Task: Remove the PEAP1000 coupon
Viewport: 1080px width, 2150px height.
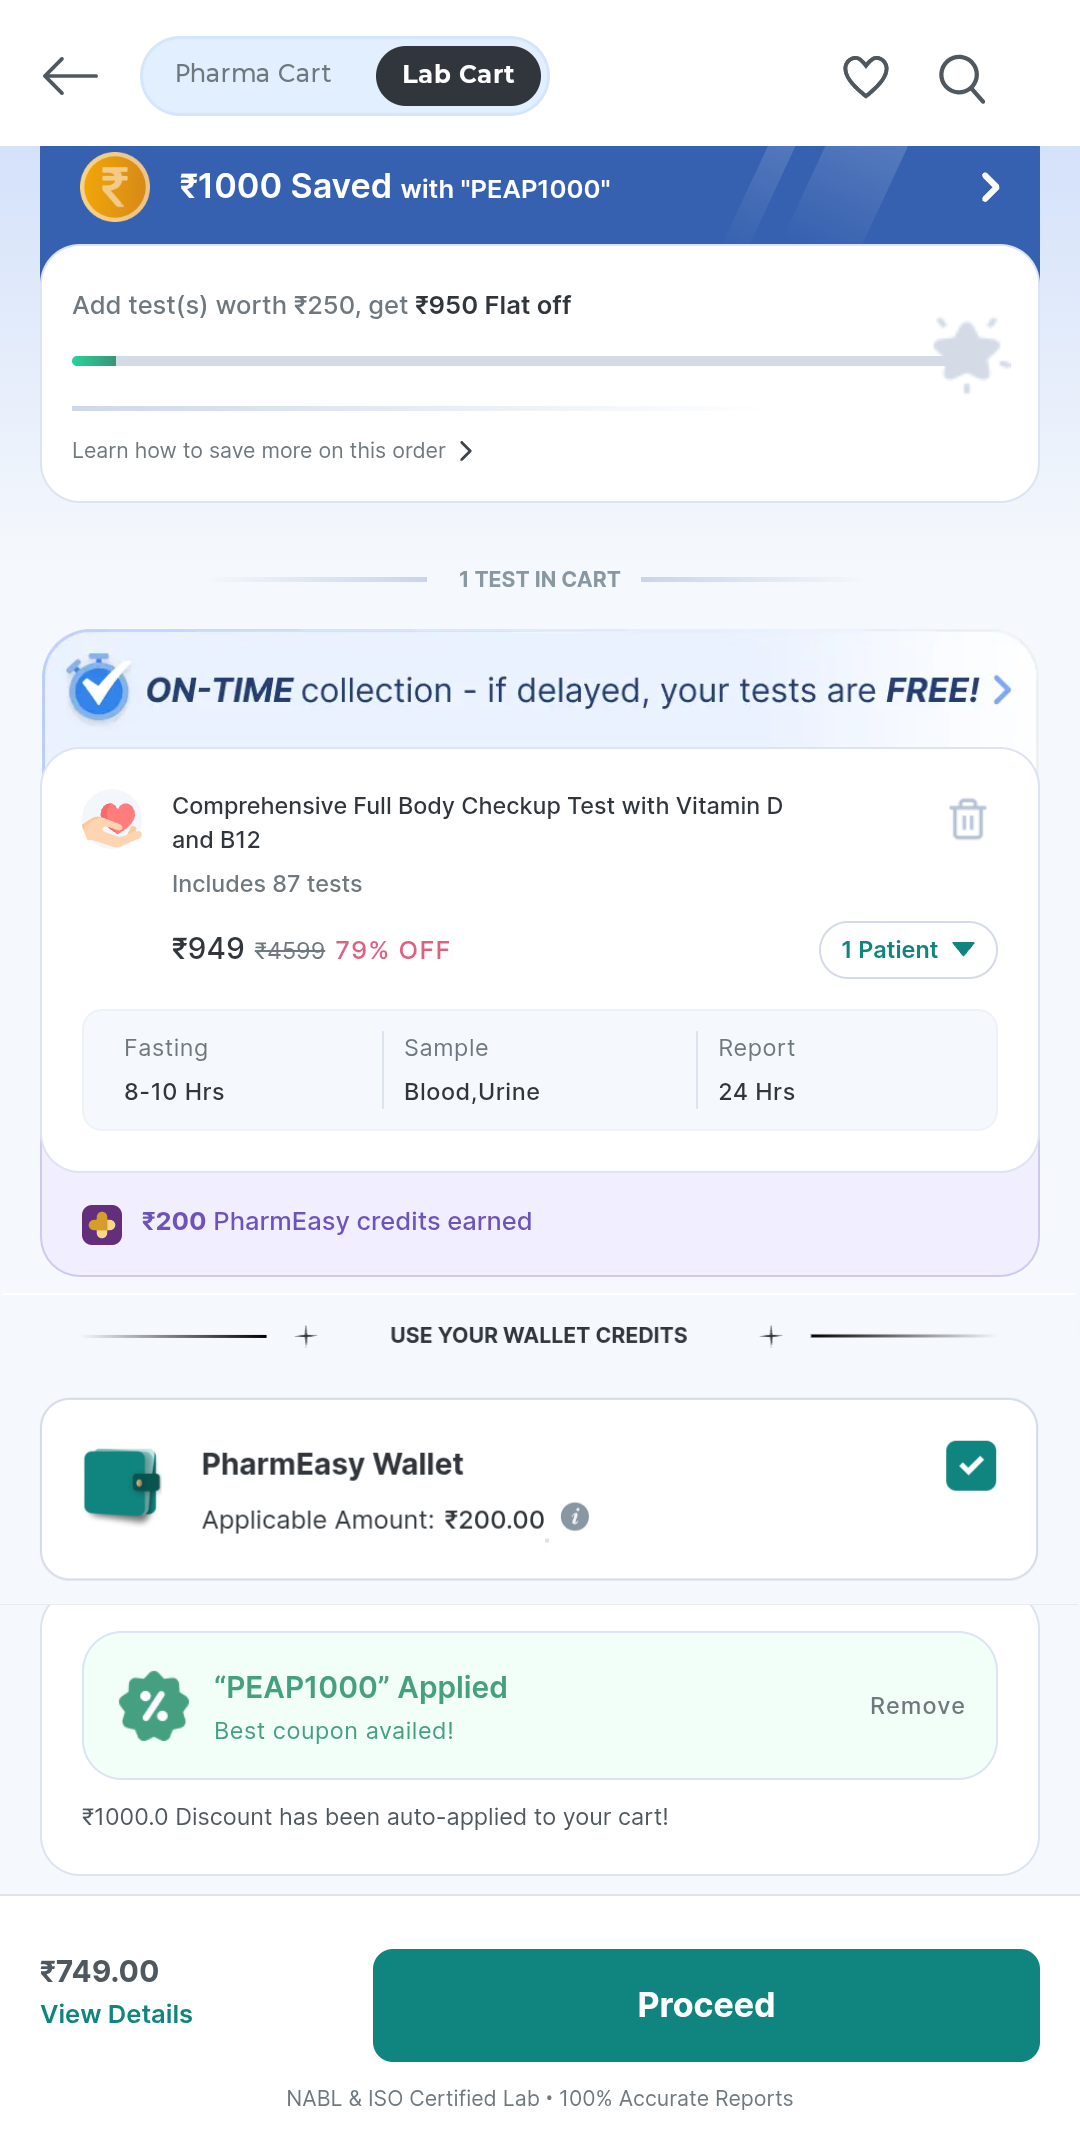Action: point(916,1706)
